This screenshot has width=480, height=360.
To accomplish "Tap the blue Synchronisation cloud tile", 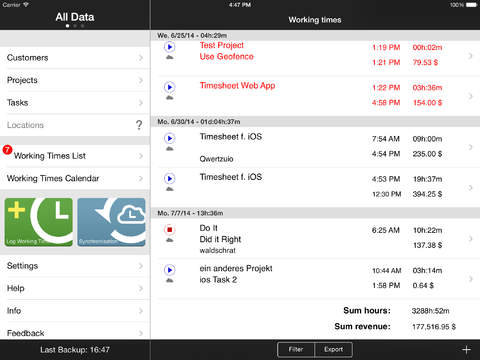I will [112, 222].
